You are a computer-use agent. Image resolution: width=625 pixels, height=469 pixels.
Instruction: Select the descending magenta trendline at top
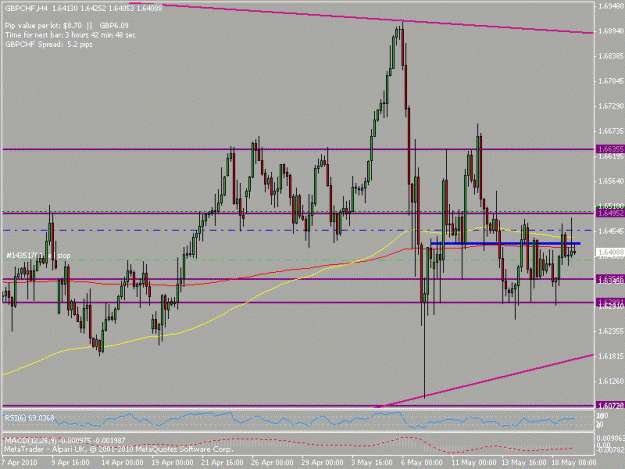click(x=361, y=18)
